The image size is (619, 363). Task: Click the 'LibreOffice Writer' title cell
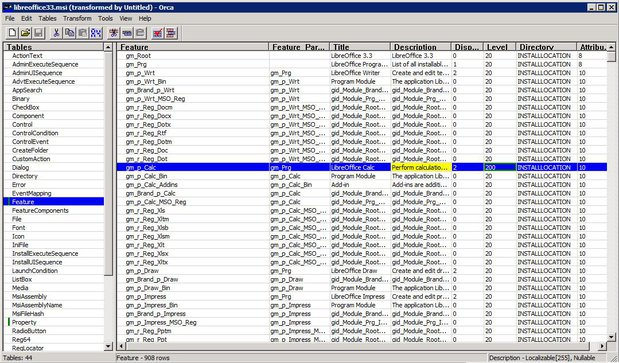click(x=360, y=73)
